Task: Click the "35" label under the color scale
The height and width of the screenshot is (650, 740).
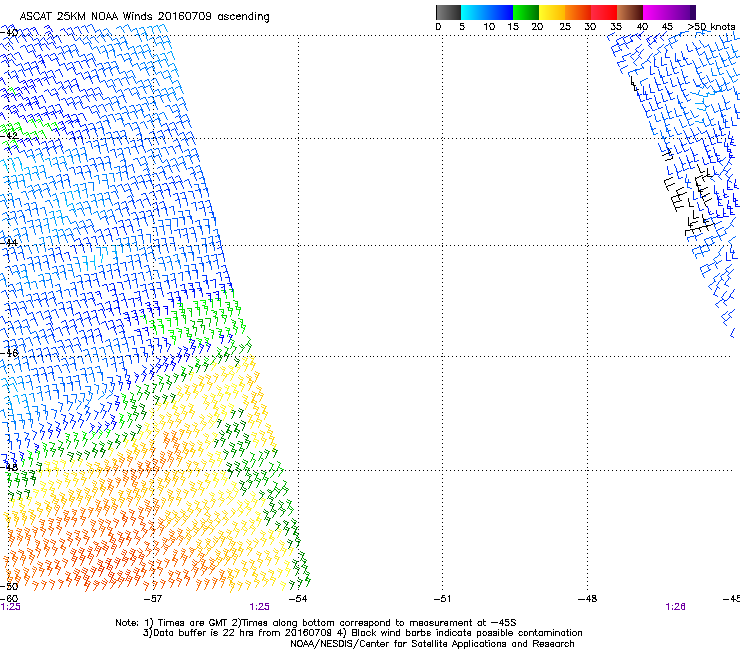Action: pyautogui.click(x=616, y=27)
